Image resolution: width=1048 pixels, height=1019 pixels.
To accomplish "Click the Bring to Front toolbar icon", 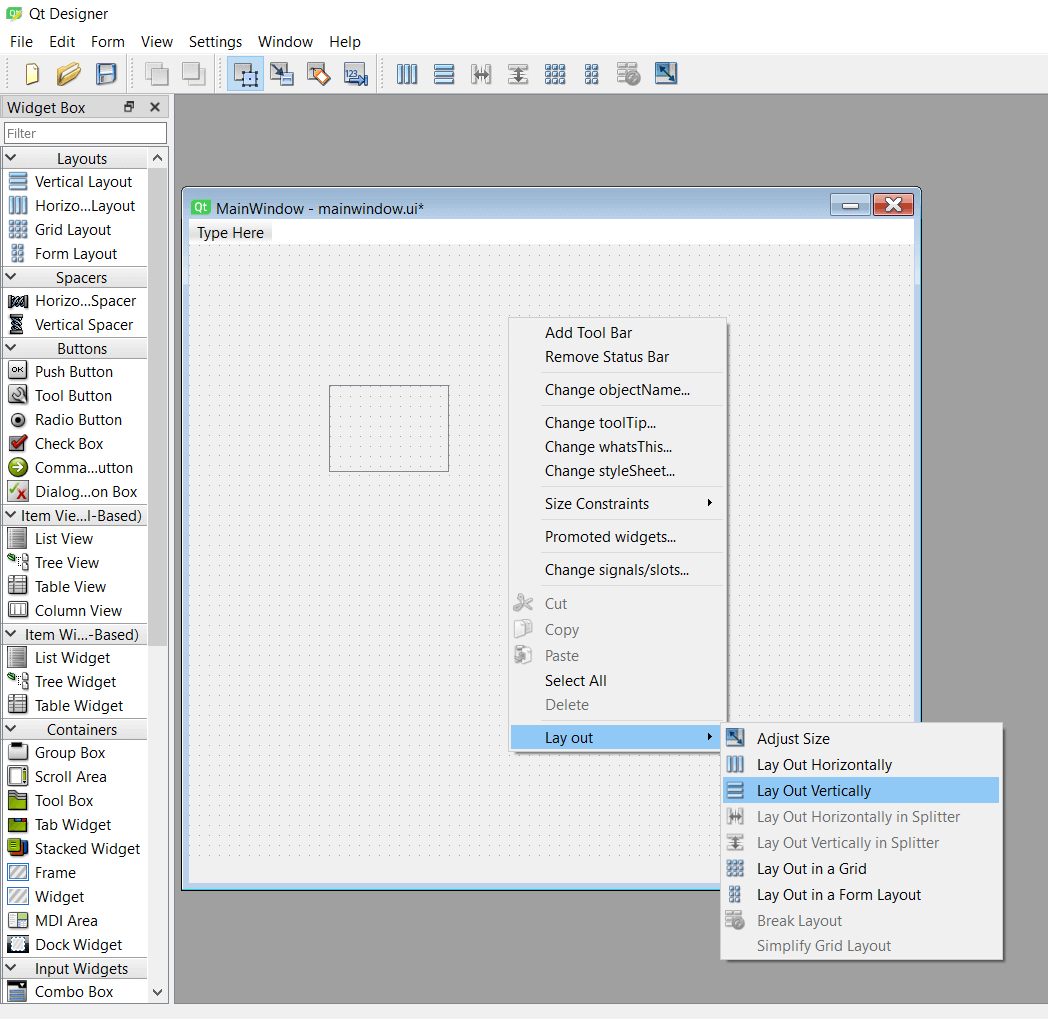I will coord(193,74).
